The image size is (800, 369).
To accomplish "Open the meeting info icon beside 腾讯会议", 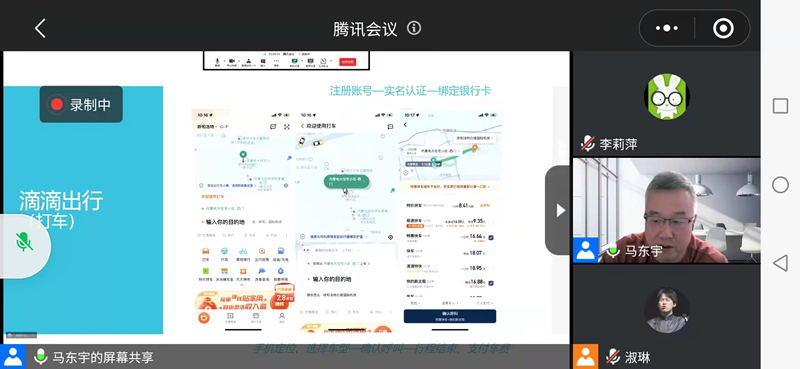I will [x=414, y=28].
